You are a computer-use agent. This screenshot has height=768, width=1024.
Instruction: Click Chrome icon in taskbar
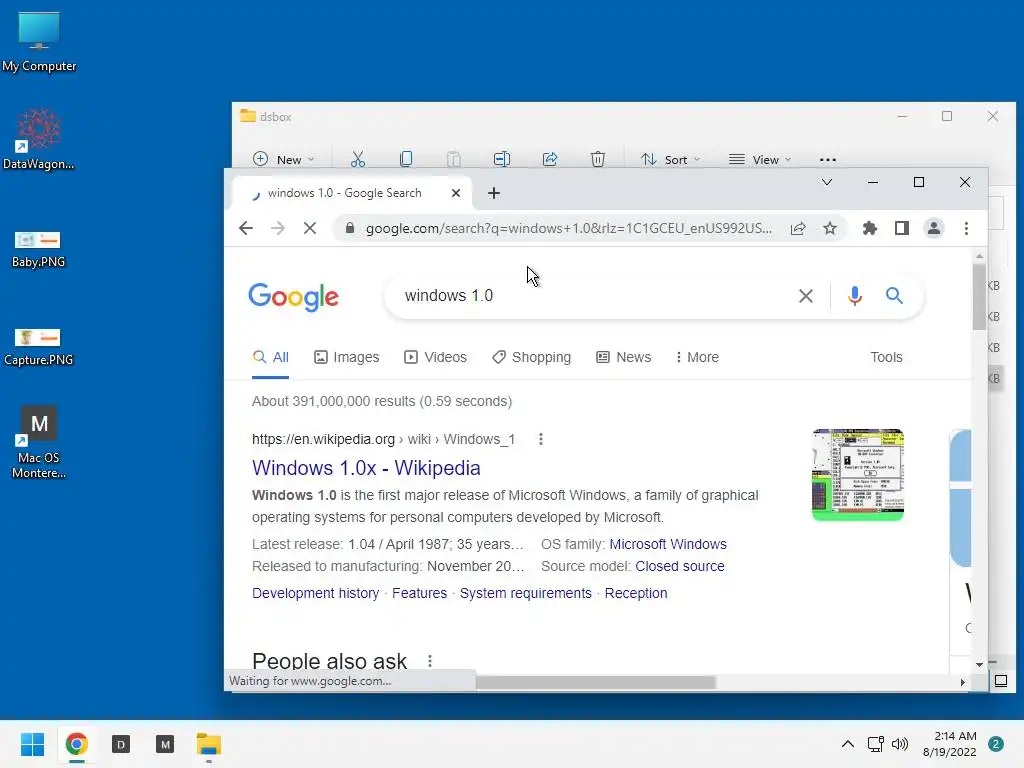point(76,744)
